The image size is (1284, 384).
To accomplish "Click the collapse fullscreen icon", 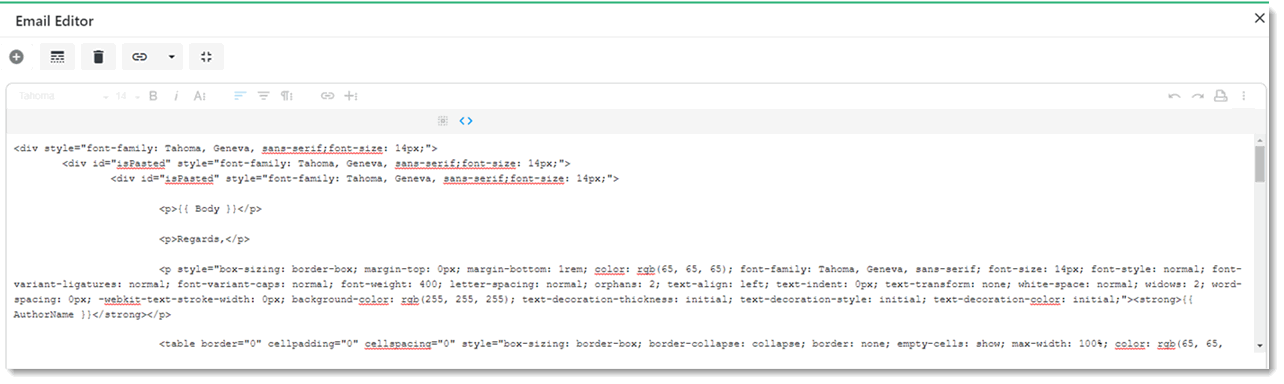I will coord(206,57).
